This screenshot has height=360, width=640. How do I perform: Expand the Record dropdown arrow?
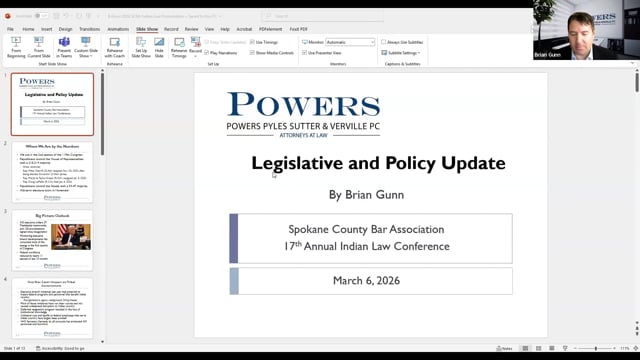pyautogui.click(x=196, y=56)
